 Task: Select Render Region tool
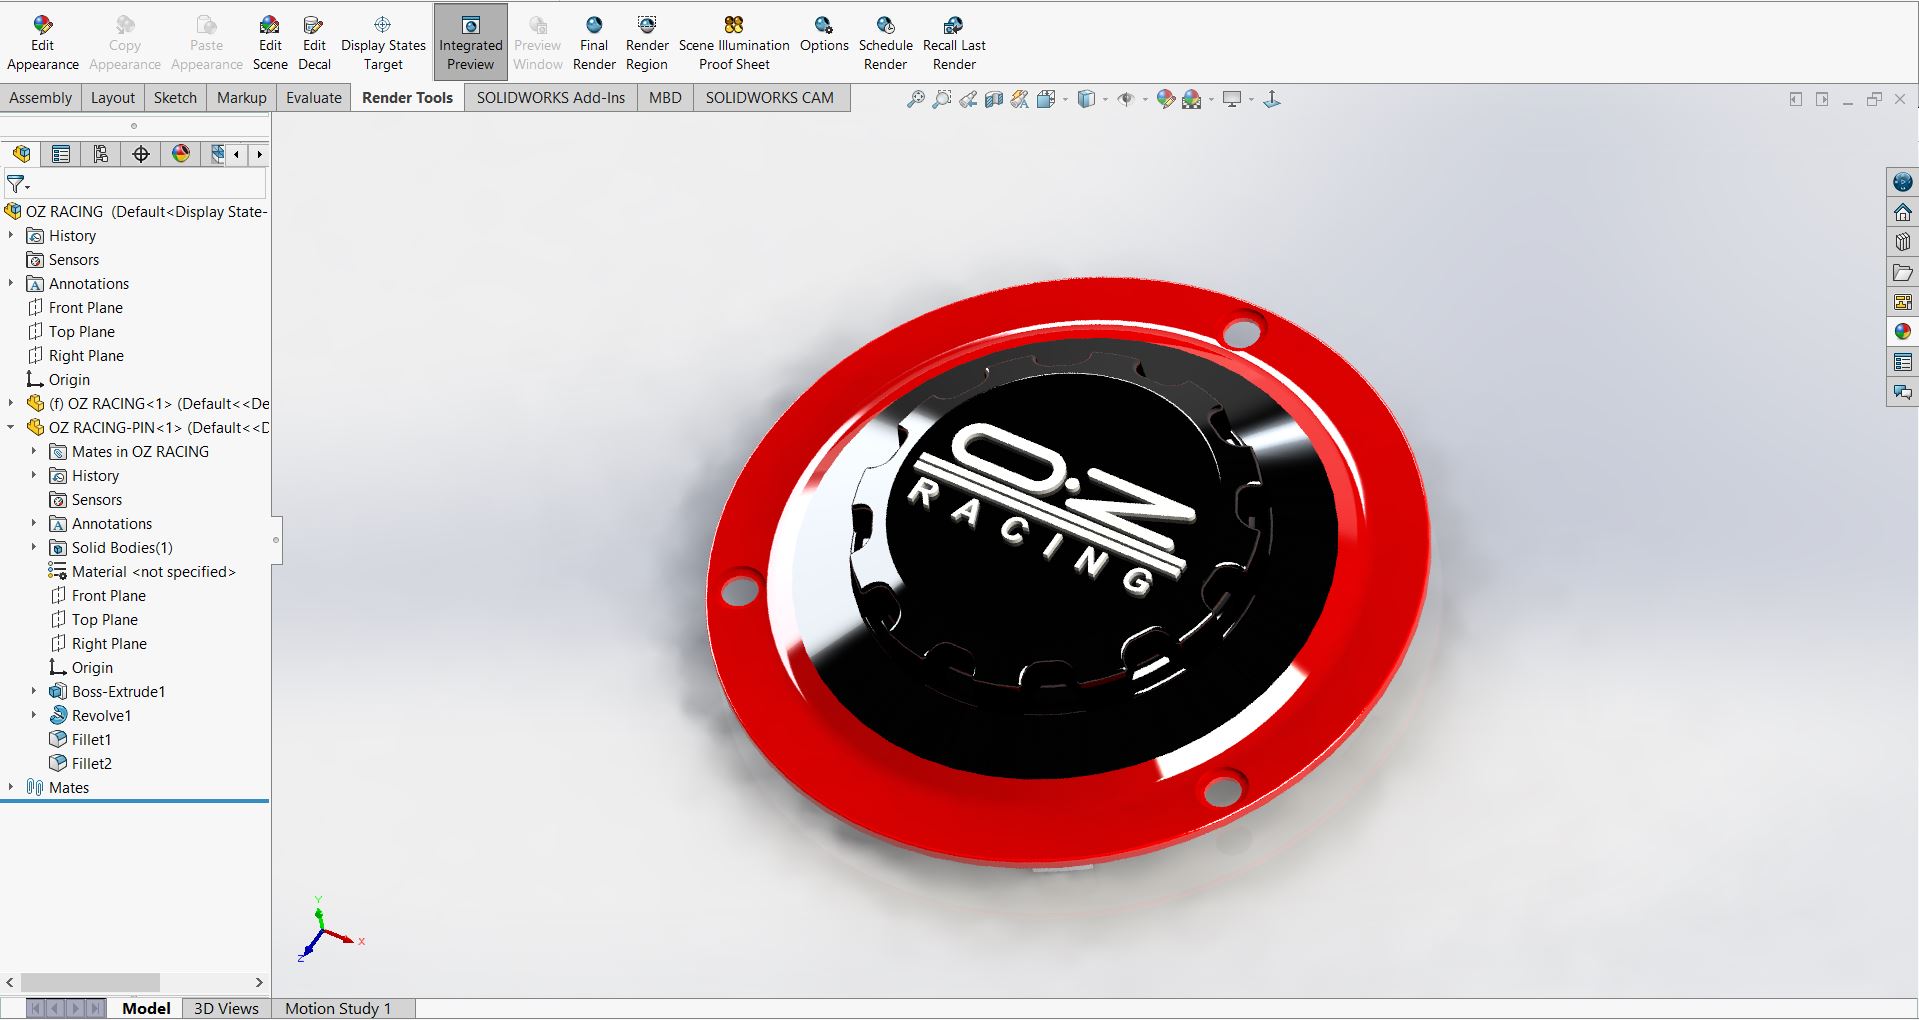click(x=647, y=43)
